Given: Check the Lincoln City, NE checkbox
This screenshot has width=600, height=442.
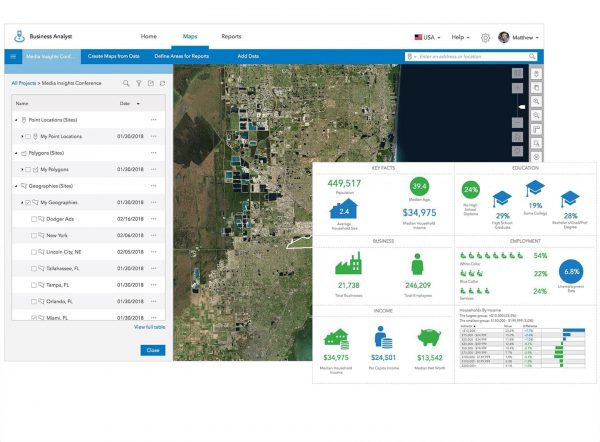Looking at the screenshot, I should pyautogui.click(x=34, y=252).
